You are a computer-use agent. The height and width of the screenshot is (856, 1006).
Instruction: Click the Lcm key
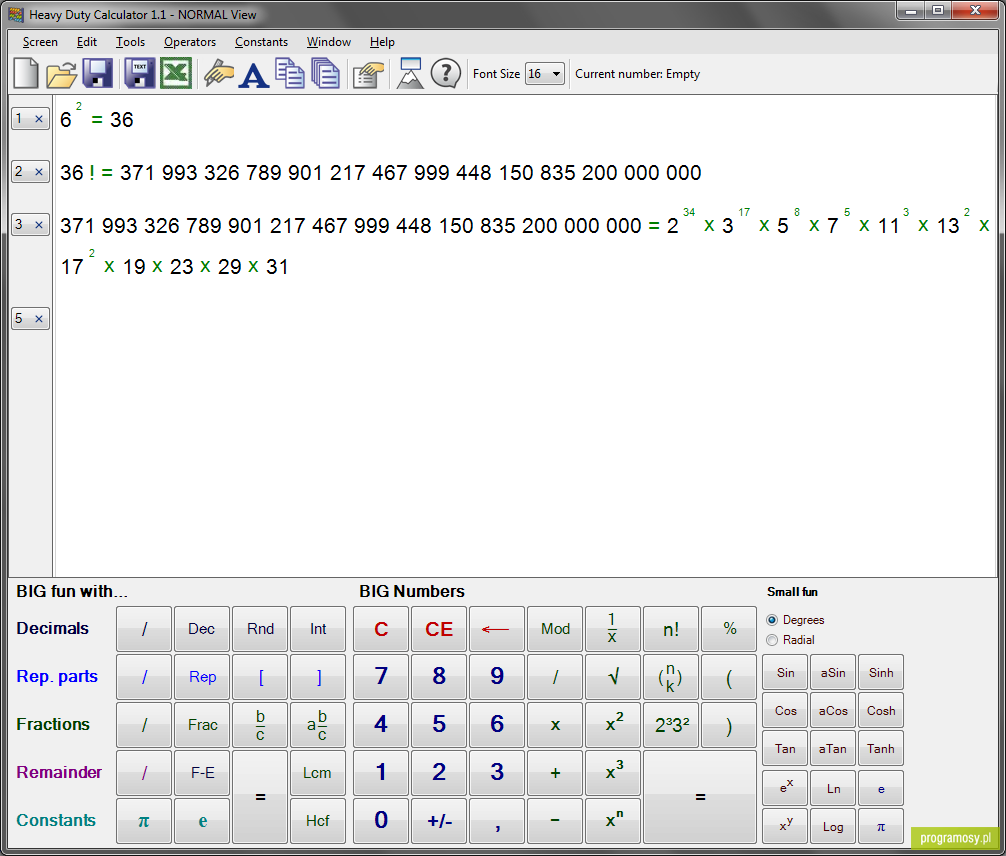[318, 773]
